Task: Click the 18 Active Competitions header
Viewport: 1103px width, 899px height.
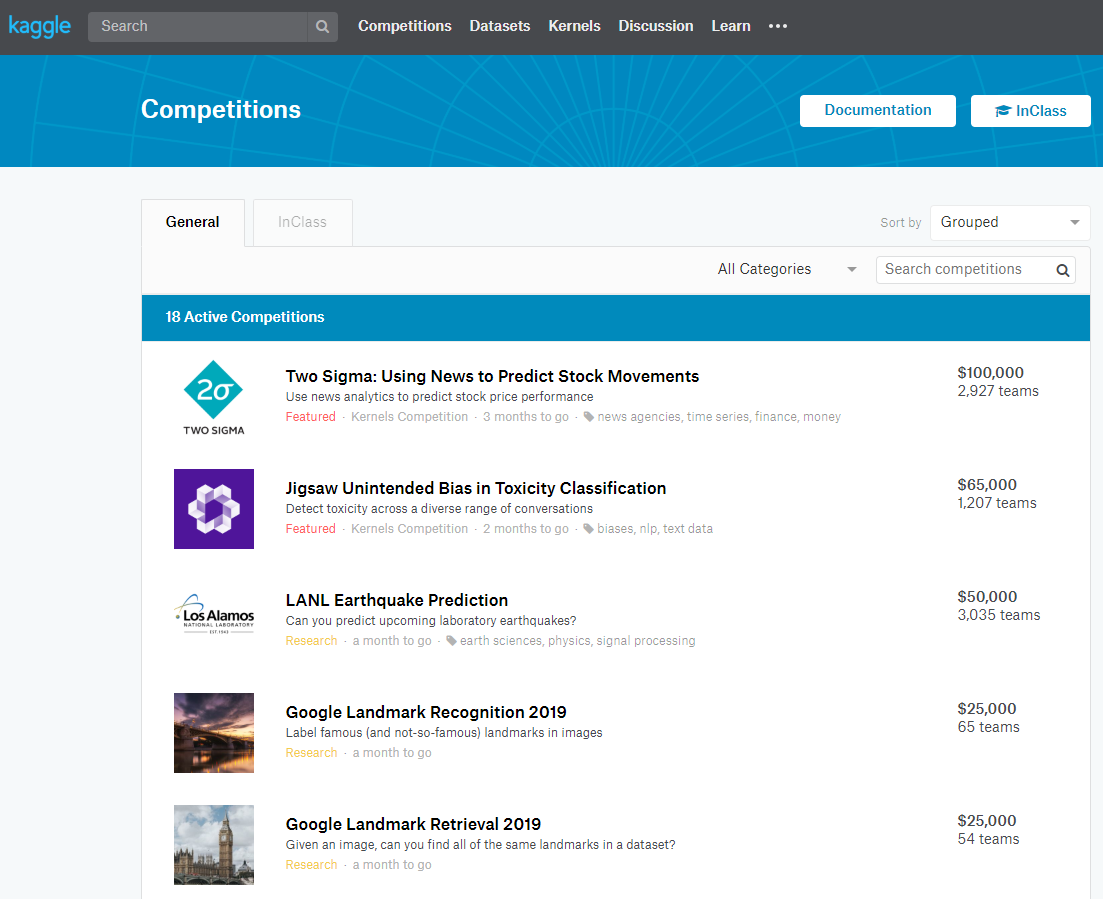Action: click(x=245, y=317)
